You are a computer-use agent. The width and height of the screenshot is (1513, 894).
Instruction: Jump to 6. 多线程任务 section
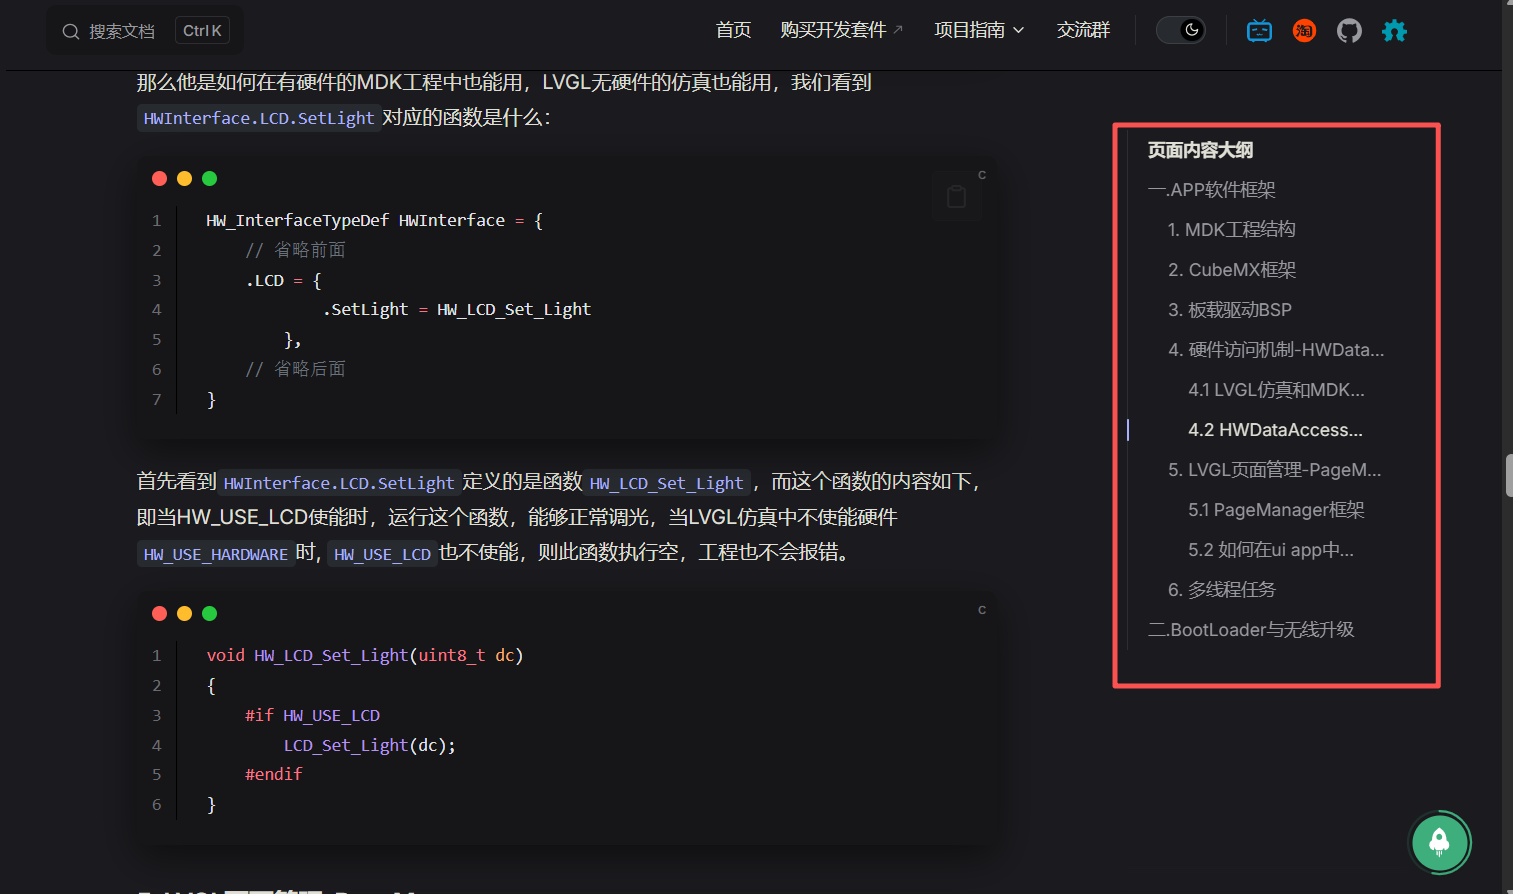point(1222,590)
